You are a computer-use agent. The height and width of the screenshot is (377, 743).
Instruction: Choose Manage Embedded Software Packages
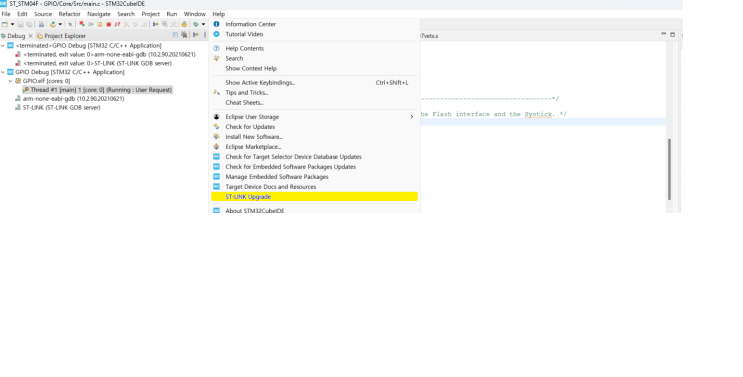pos(314,177)
